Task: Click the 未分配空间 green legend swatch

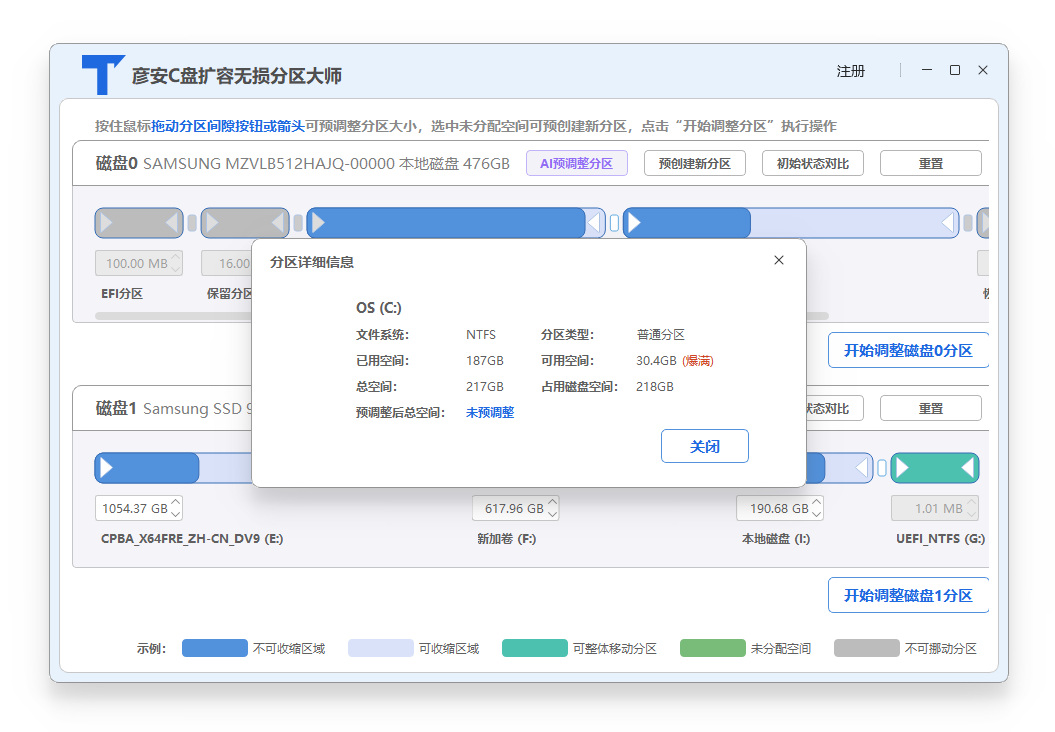Action: [713, 648]
